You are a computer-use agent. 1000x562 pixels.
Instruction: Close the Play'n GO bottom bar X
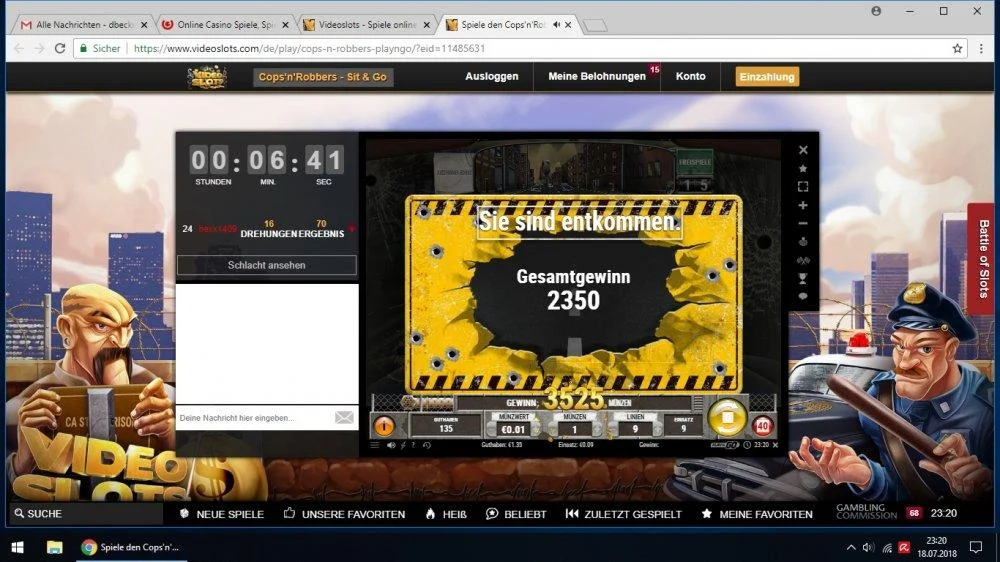pos(776,445)
